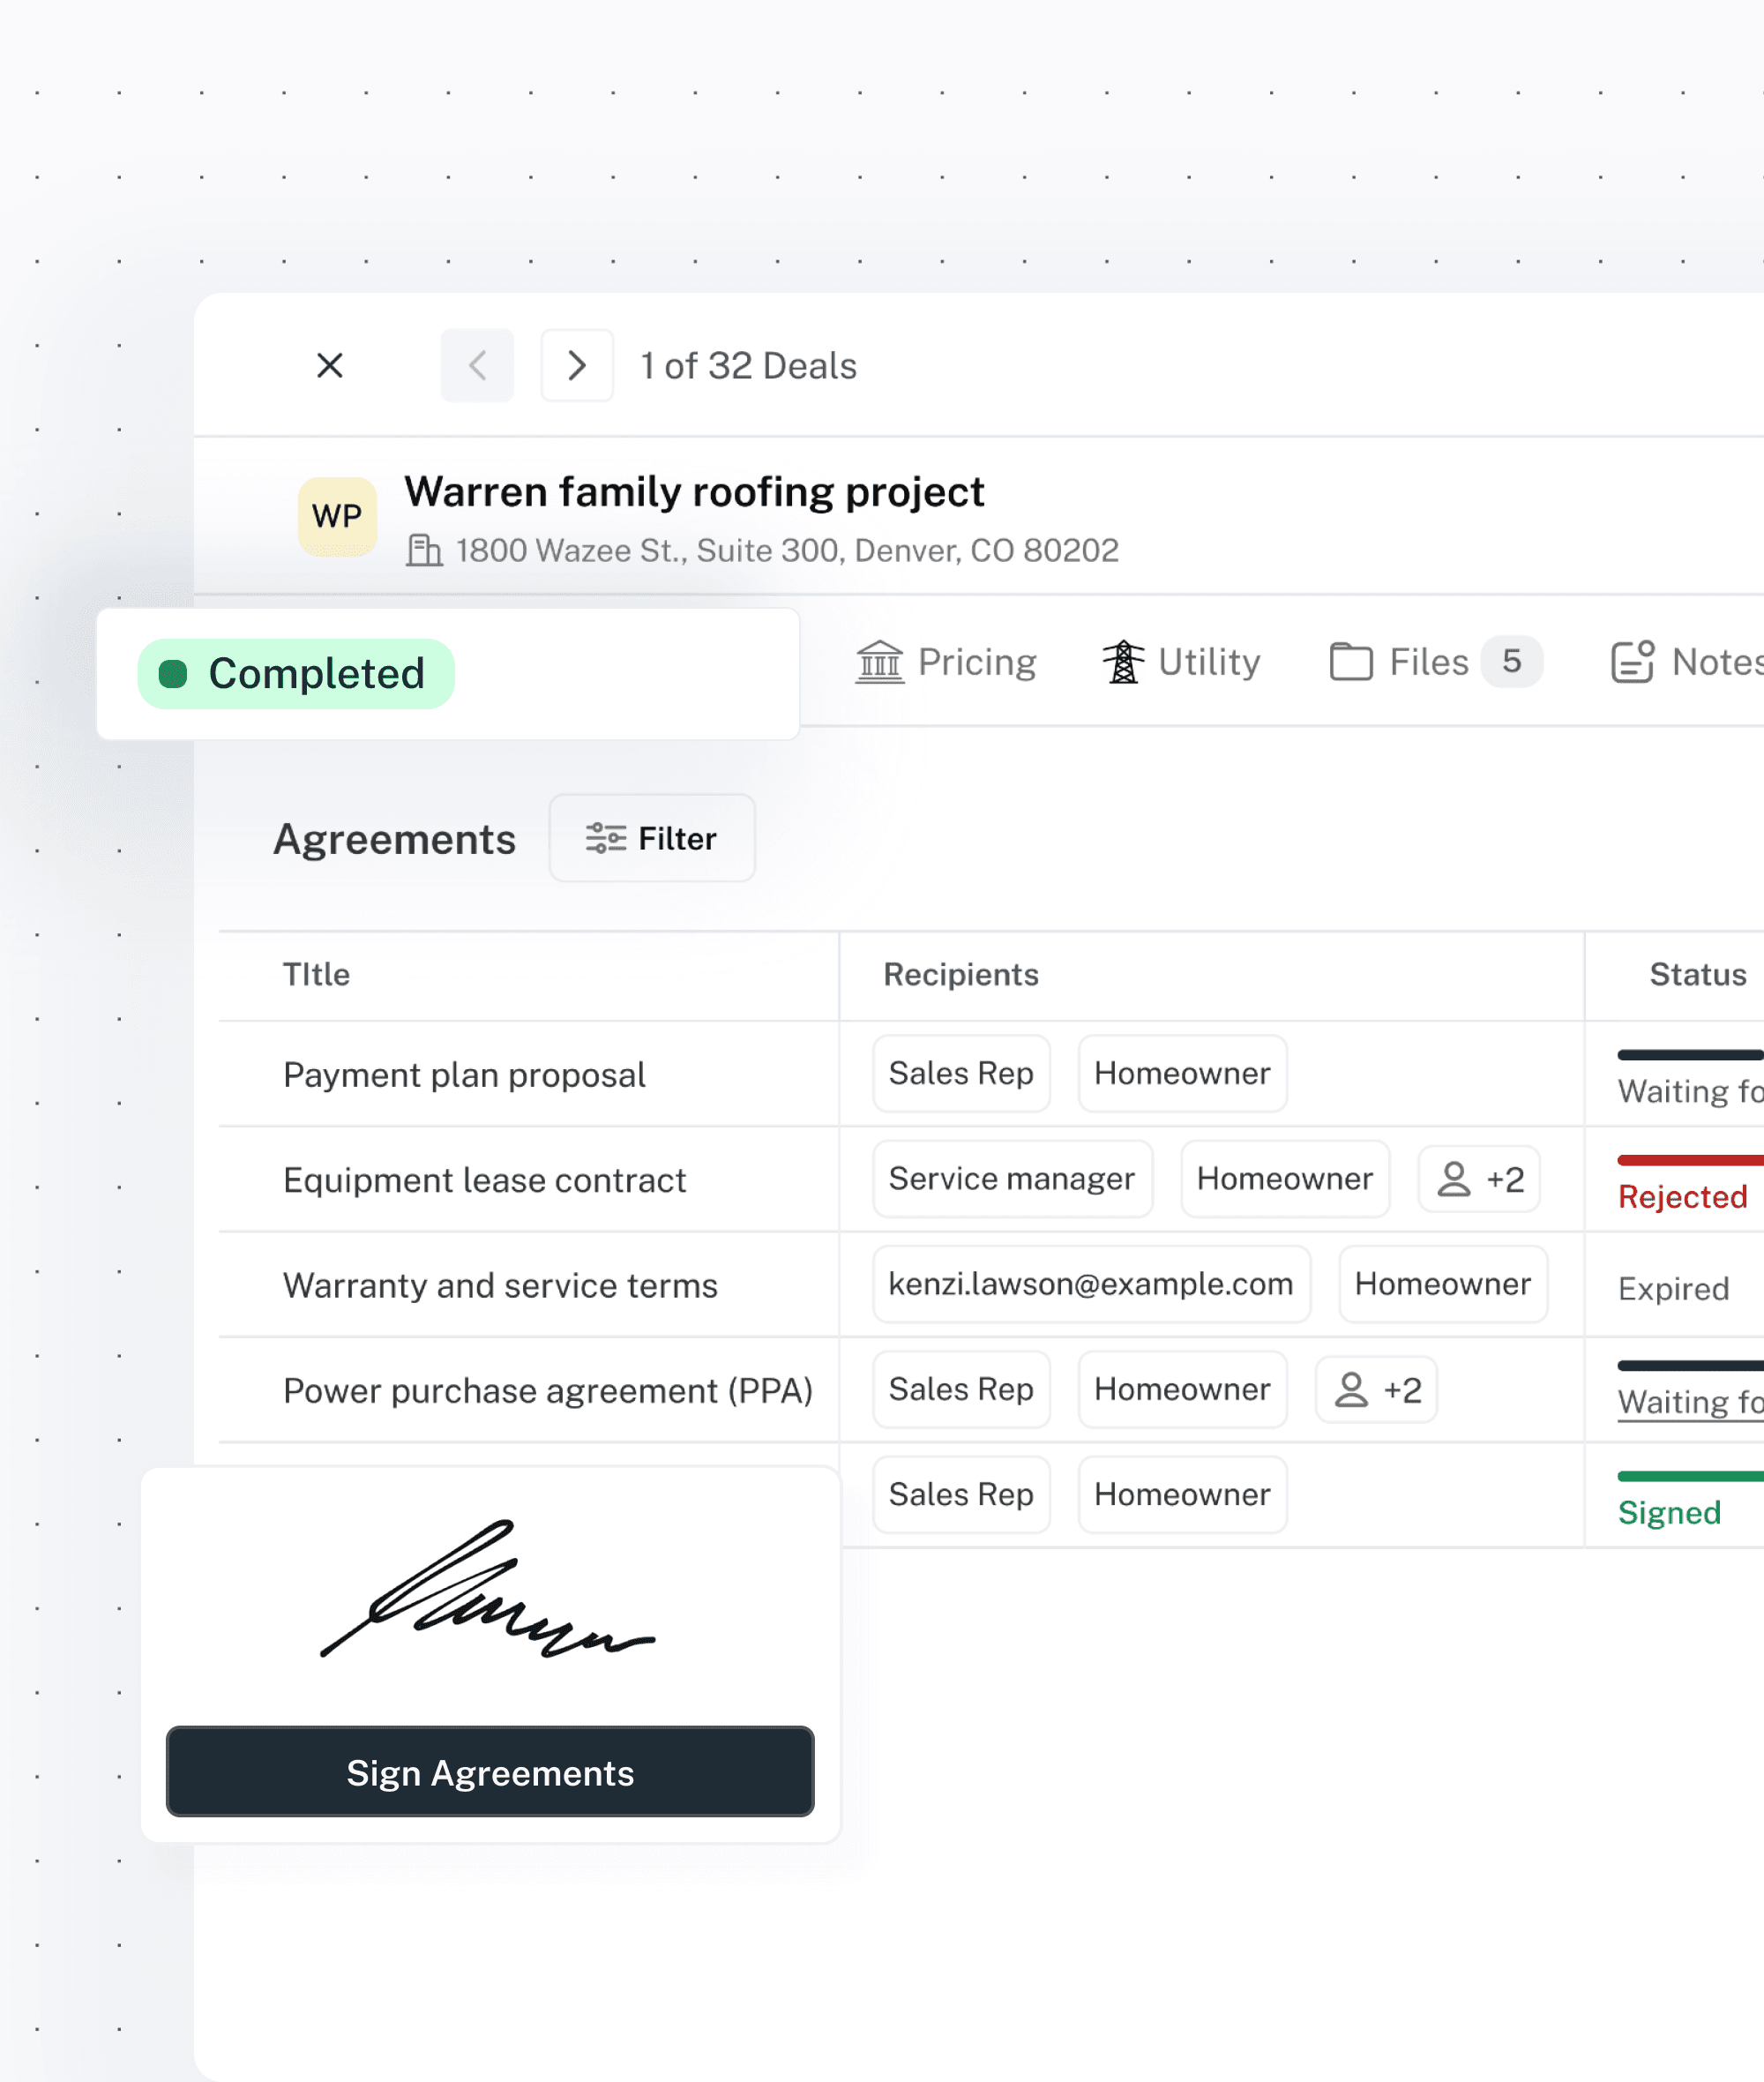The height and width of the screenshot is (2082, 1764).
Task: Close the deal panel with X icon
Action: (x=330, y=366)
